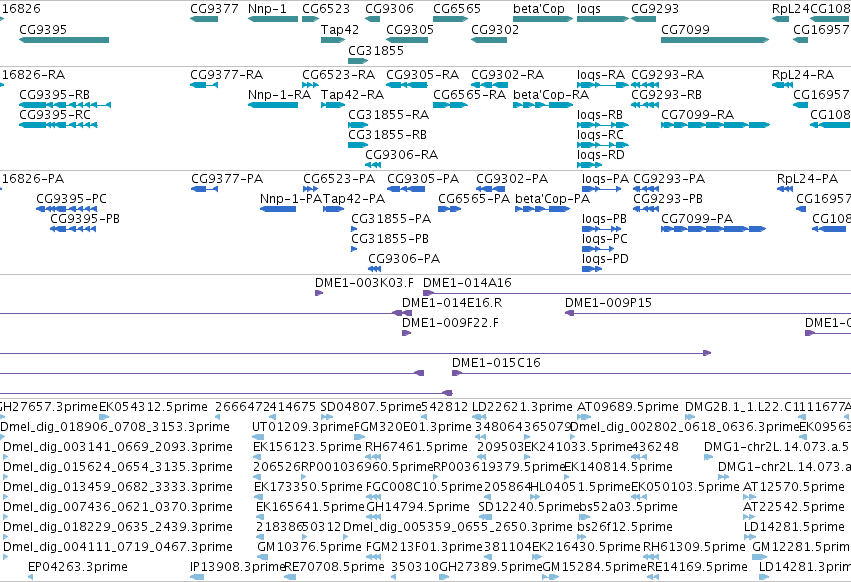Click transcript RpL24-RA label
The height and width of the screenshot is (582, 851).
[803, 74]
